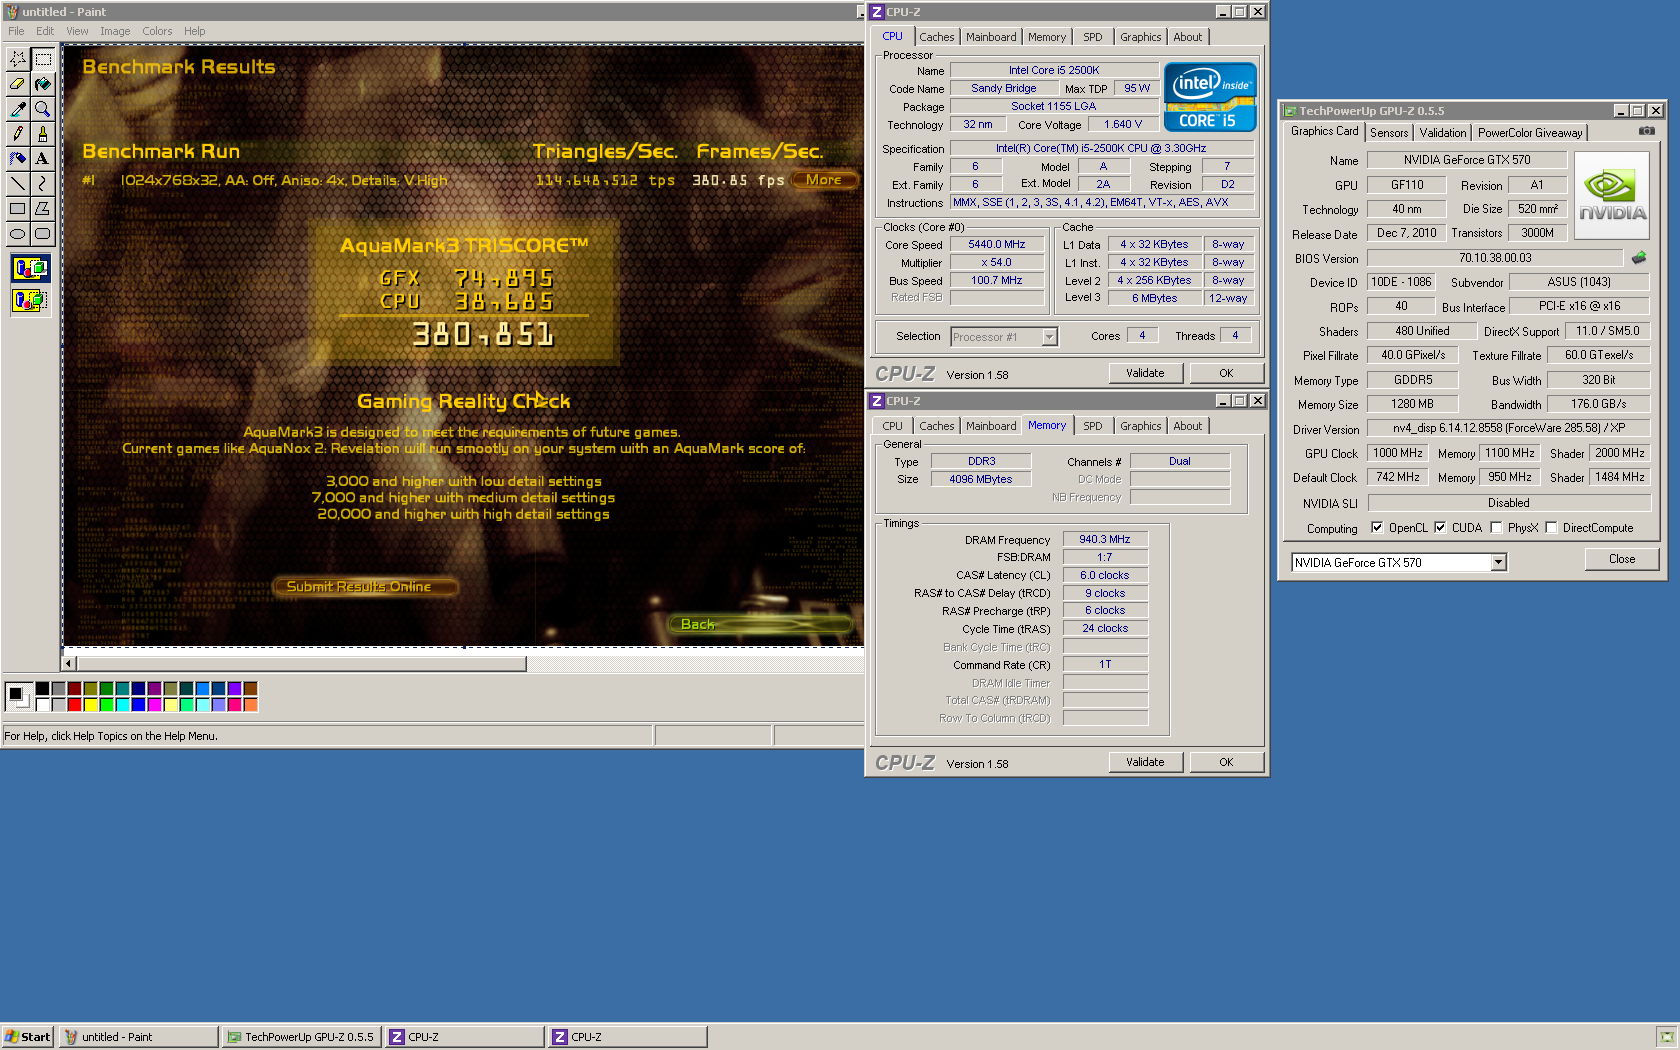Select the Text tool in Paint
This screenshot has width=1680, height=1050.
click(x=43, y=159)
